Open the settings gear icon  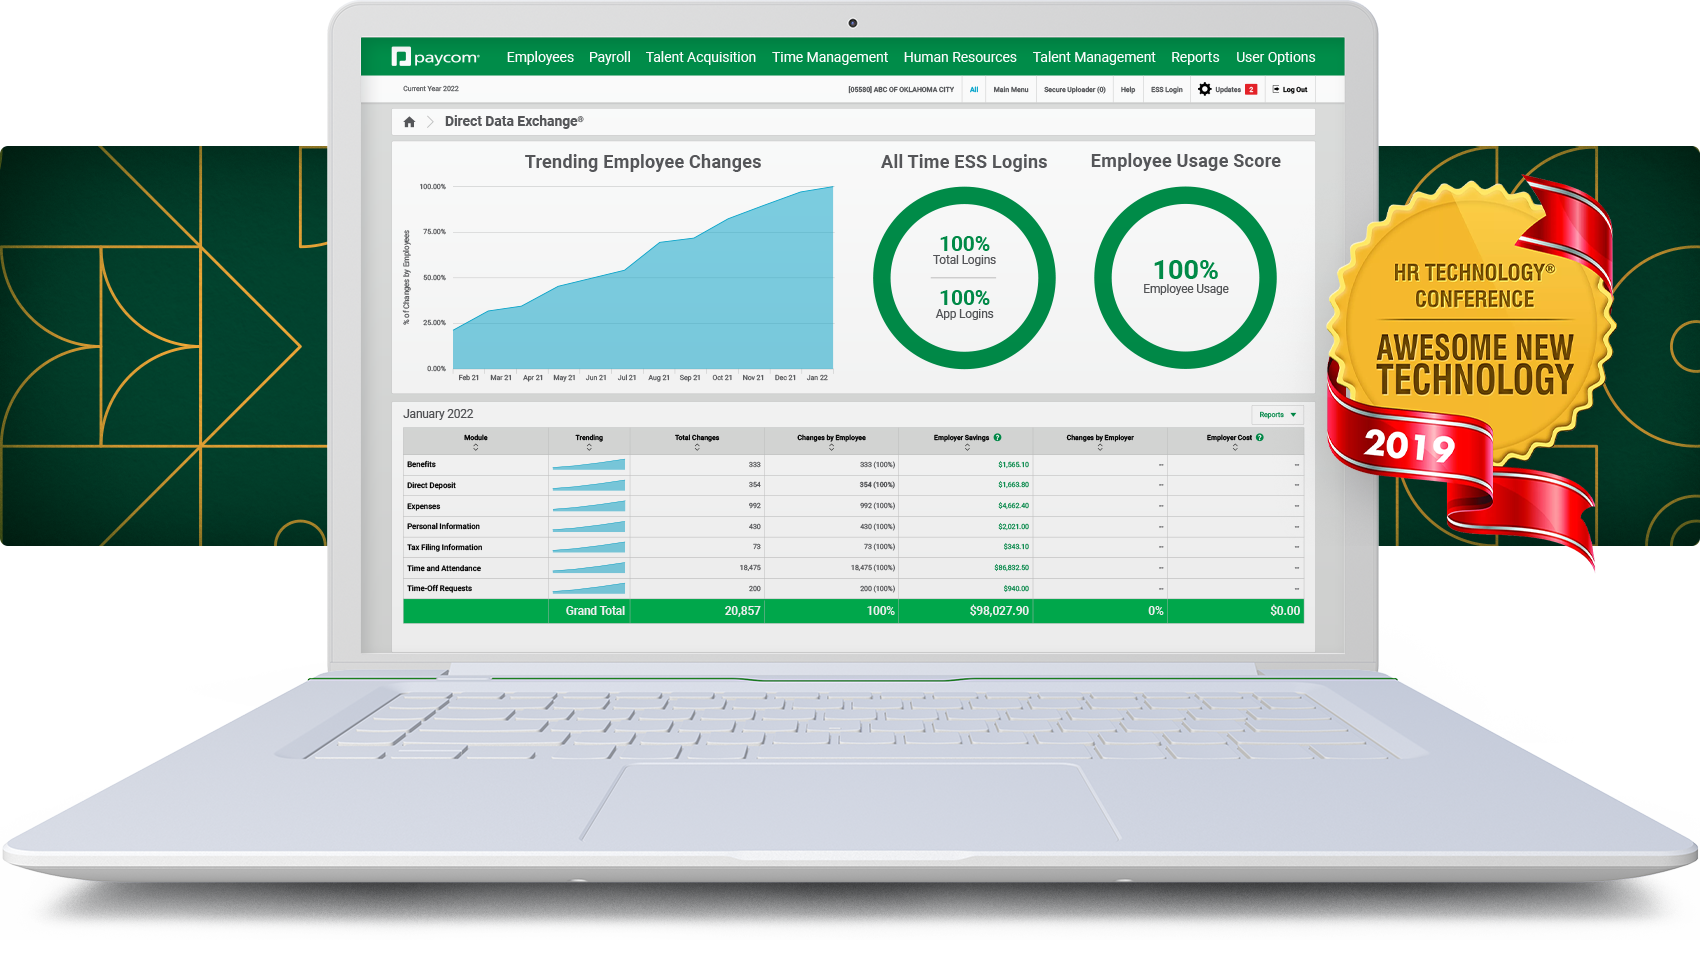click(x=1205, y=89)
